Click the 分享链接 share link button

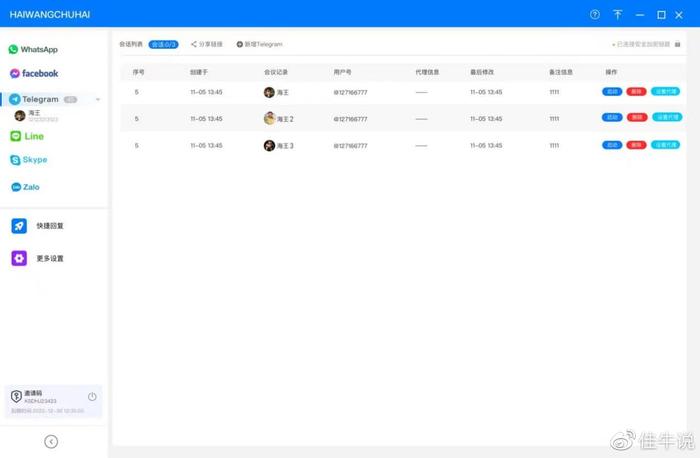[206, 44]
